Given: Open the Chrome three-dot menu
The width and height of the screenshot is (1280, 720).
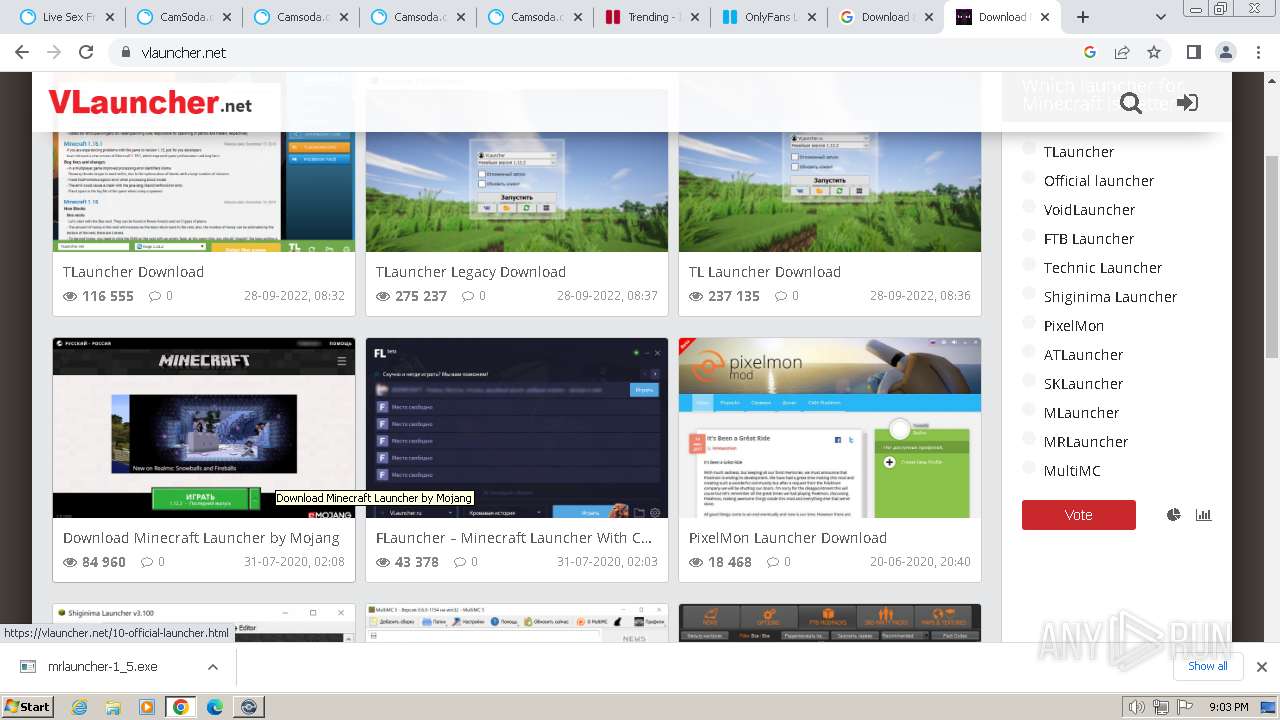Looking at the screenshot, I should click(x=1257, y=53).
